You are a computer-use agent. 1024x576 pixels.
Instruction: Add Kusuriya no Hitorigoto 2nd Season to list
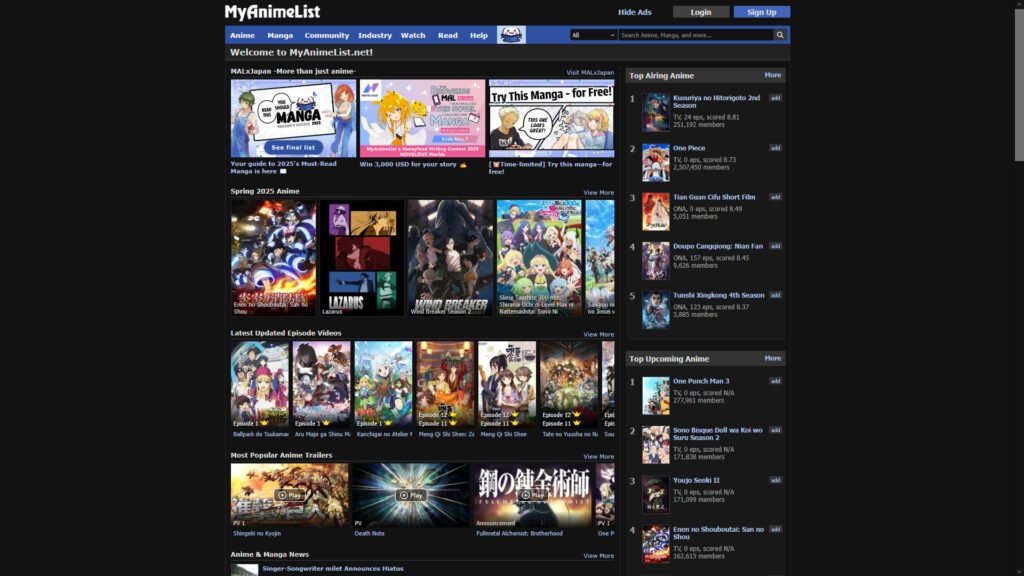click(775, 98)
